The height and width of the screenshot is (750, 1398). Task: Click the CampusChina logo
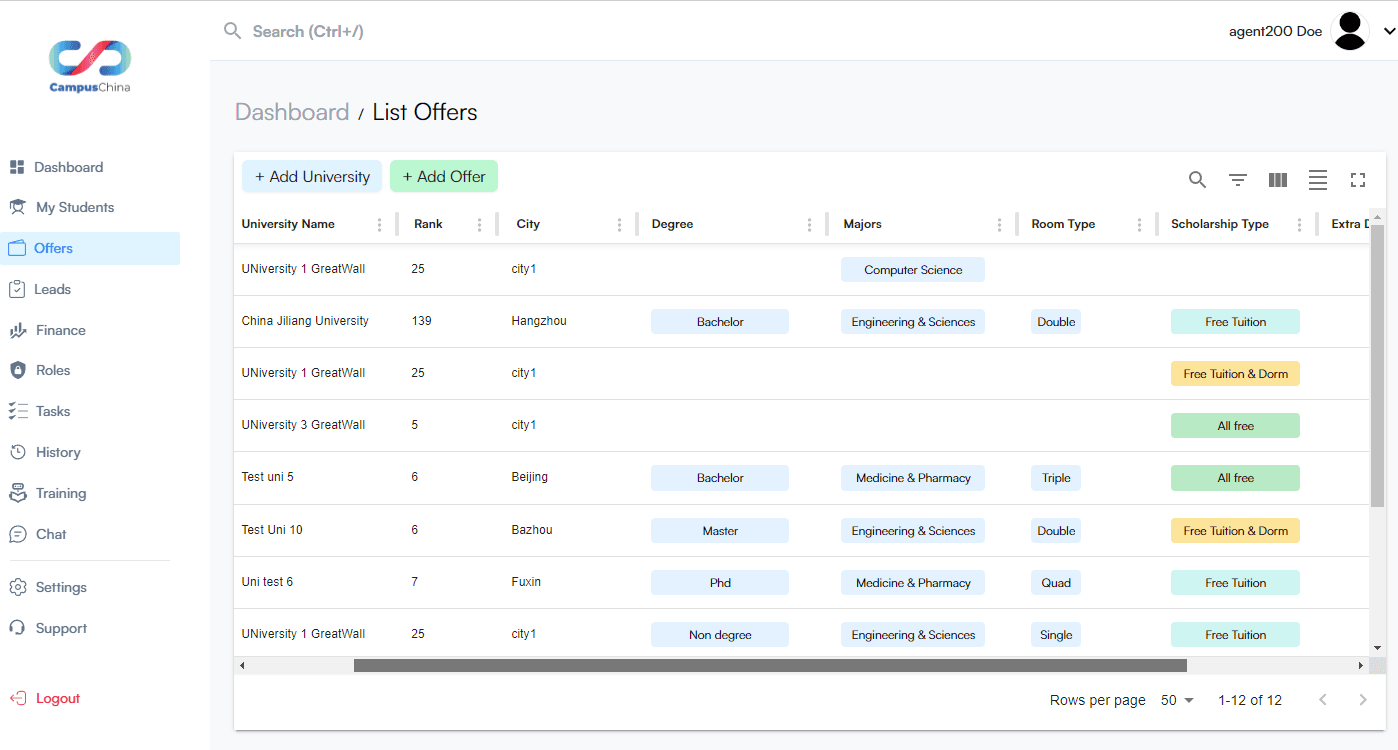90,66
